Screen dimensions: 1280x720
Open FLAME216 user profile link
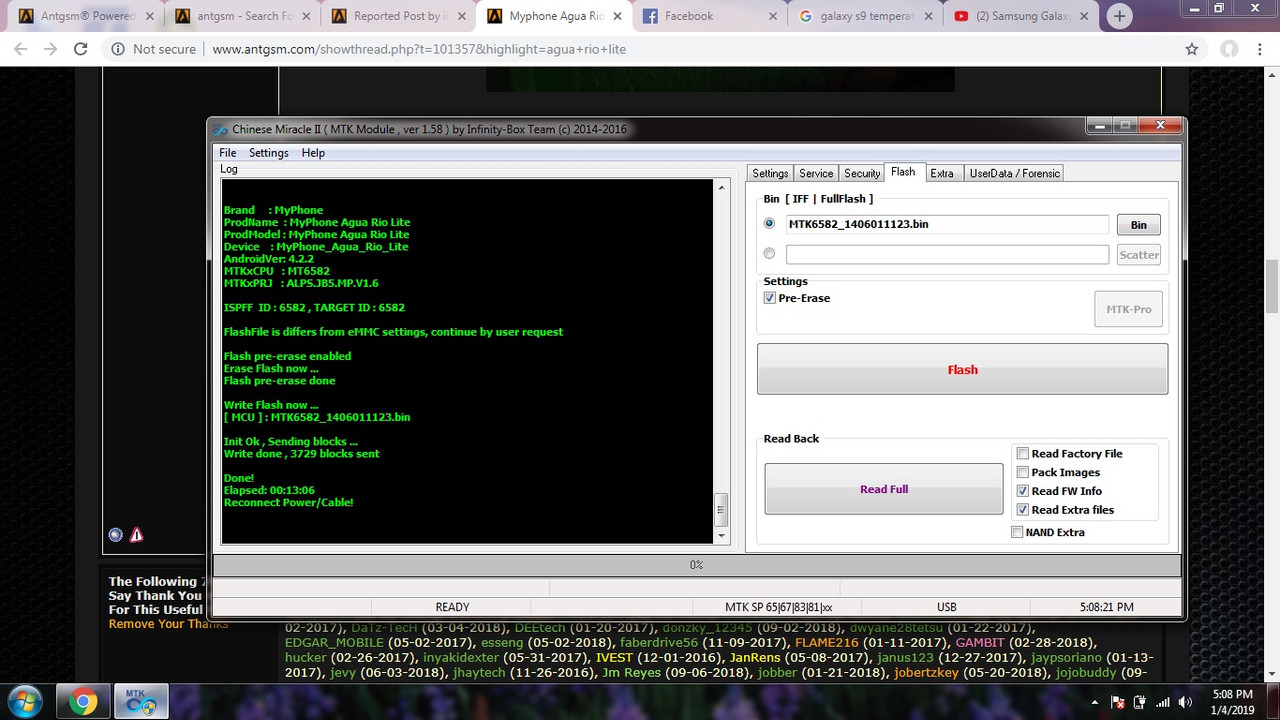point(828,642)
